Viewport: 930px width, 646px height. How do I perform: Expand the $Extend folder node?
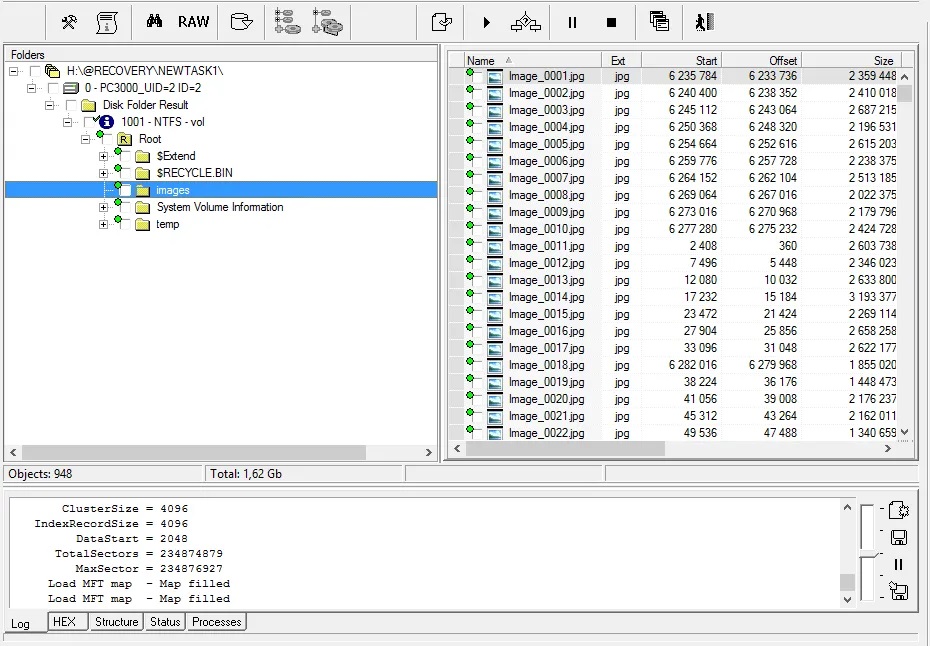tap(104, 156)
